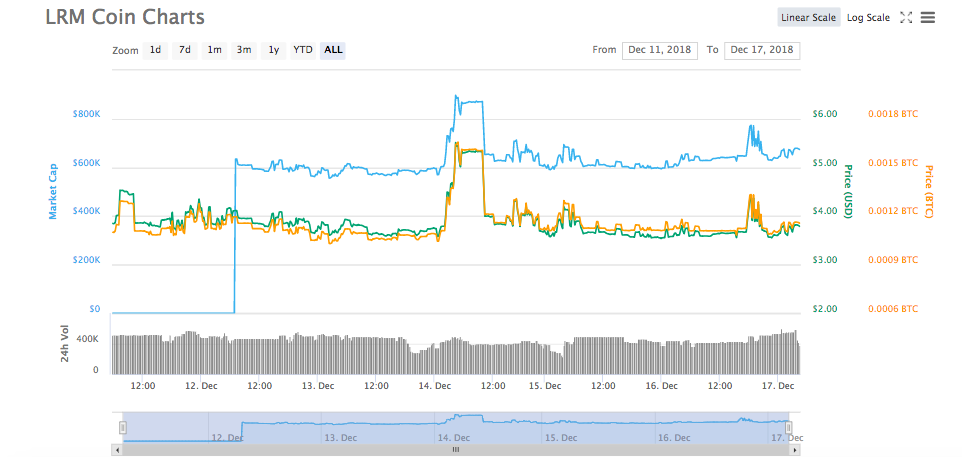The image size is (962, 457).
Task: Open the chart hamburger context menu
Action: pyautogui.click(x=928, y=18)
